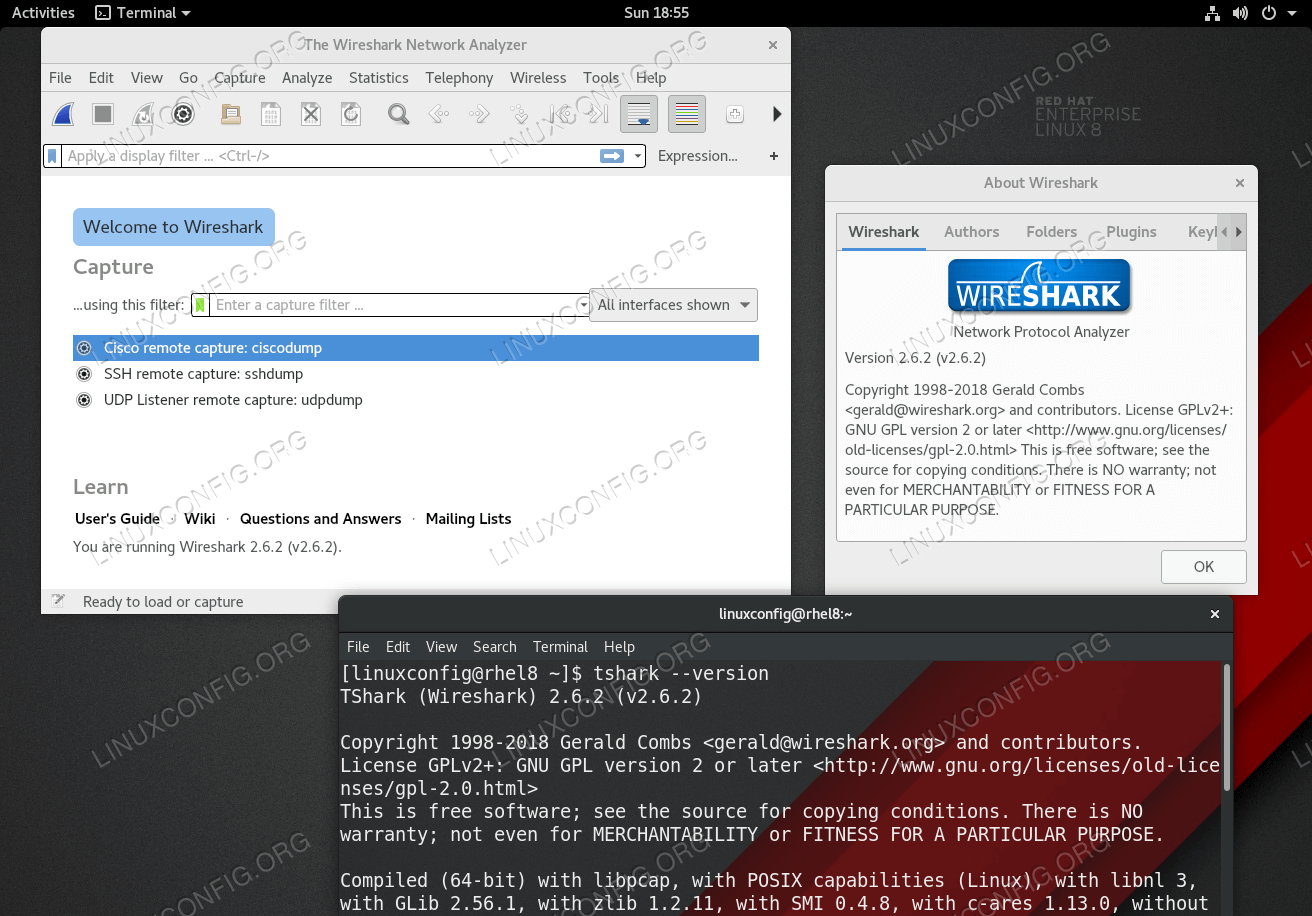The width and height of the screenshot is (1312, 916).
Task: Jump to the last packet icon
Action: 599,114
